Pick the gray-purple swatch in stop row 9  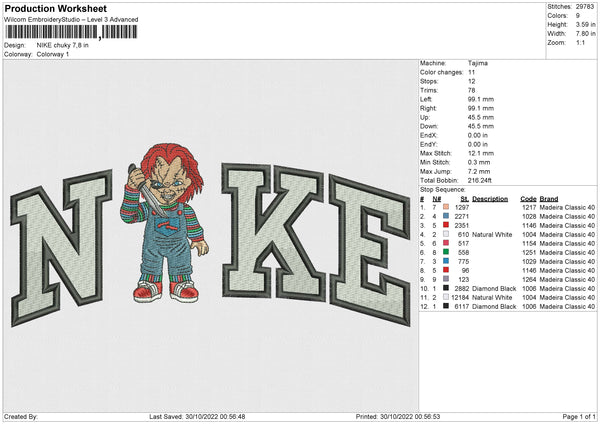click(445, 279)
